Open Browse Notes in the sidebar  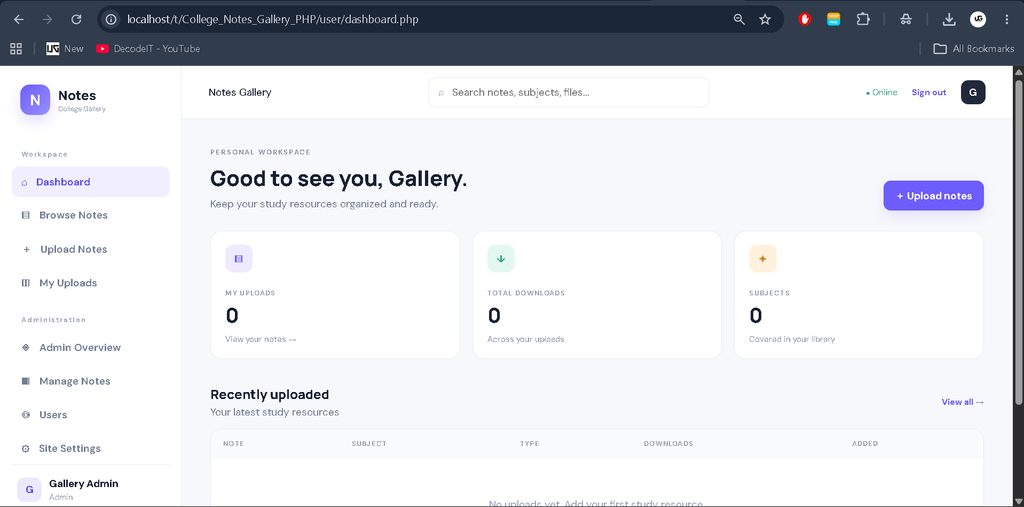tap(91, 215)
